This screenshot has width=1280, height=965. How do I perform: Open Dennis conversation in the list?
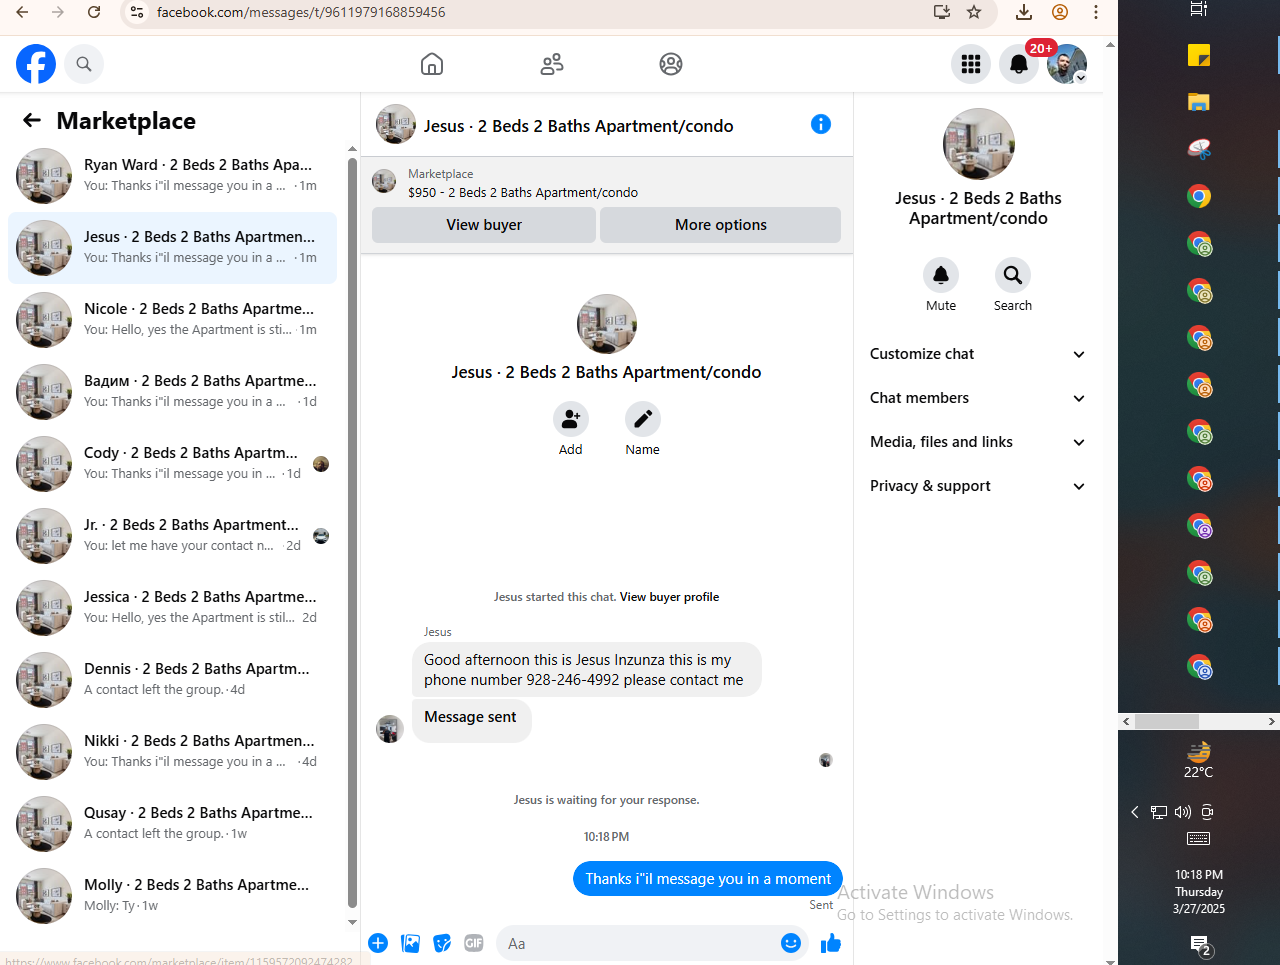[172, 680]
